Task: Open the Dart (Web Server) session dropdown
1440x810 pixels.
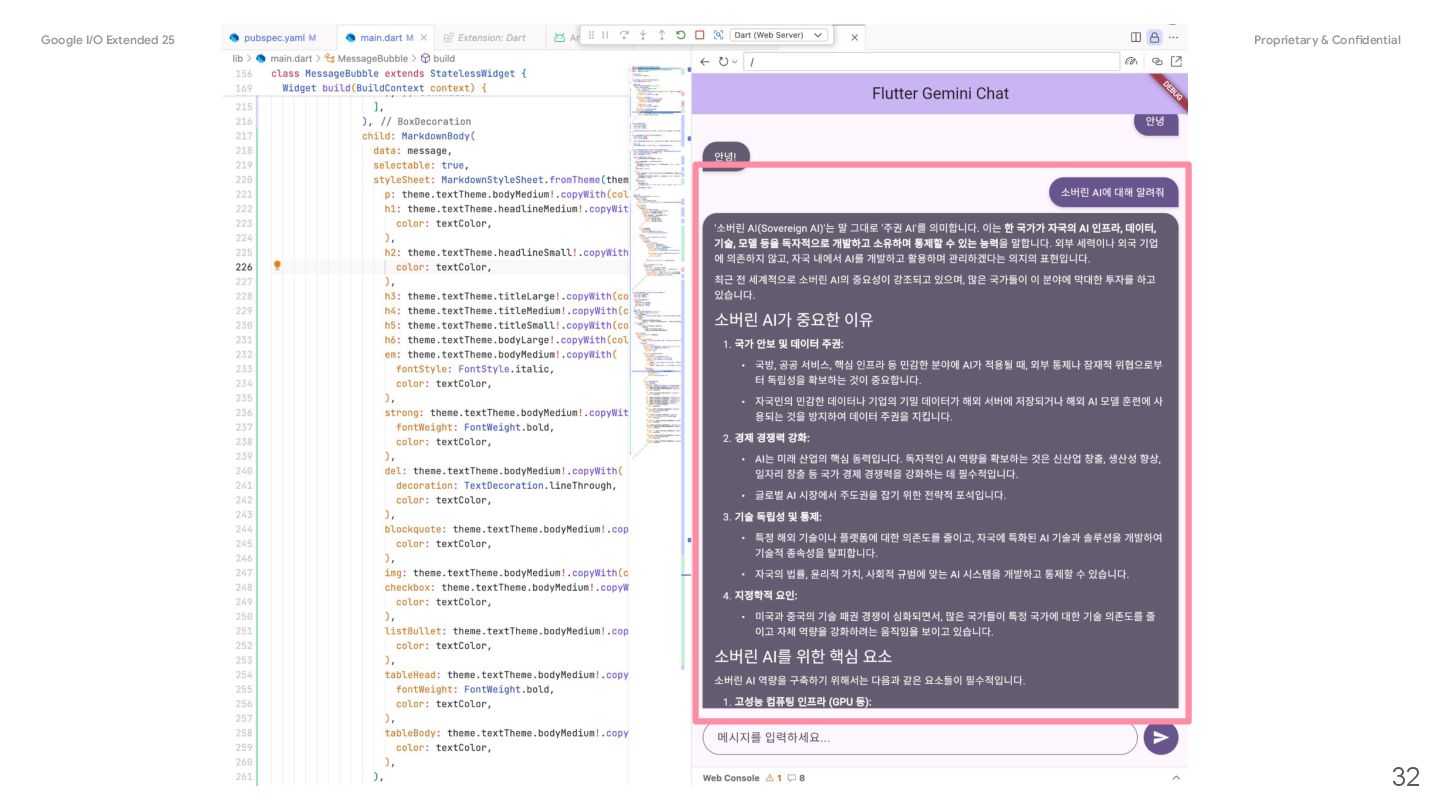Action: [779, 35]
